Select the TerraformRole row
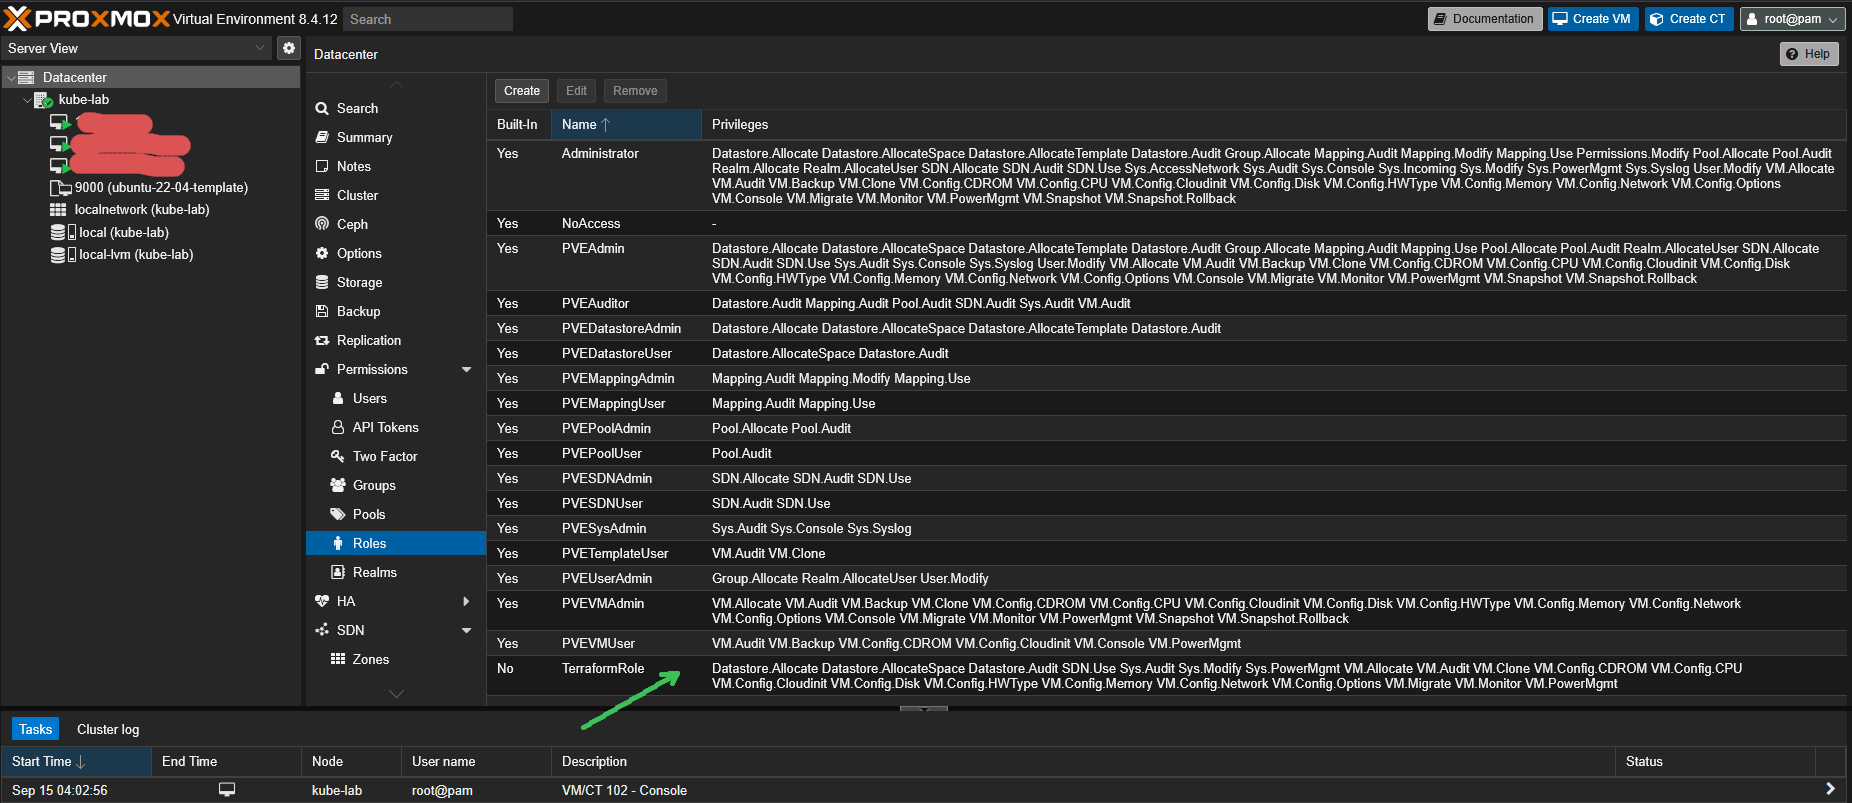This screenshot has width=1852, height=803. [x=603, y=669]
